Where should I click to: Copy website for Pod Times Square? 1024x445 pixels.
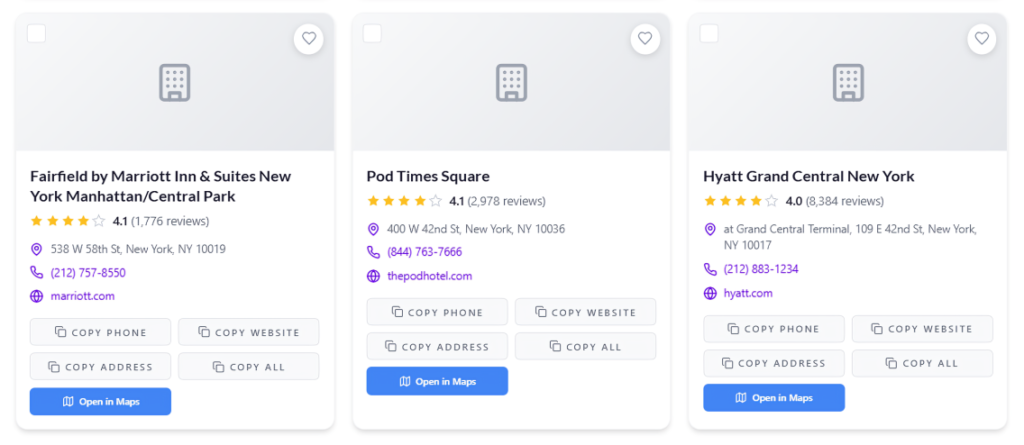pyautogui.click(x=586, y=312)
